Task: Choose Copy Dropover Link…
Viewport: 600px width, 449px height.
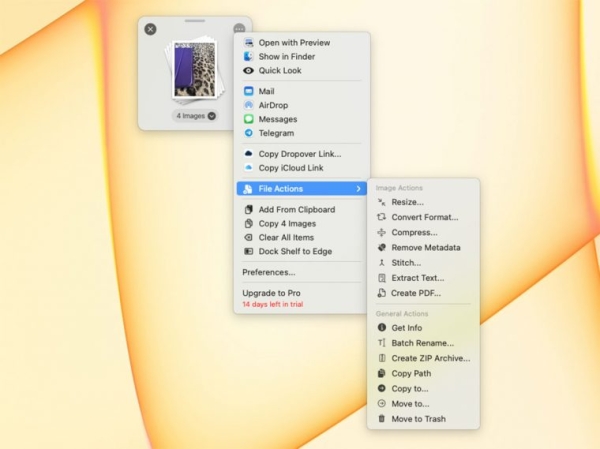Action: 302,154
